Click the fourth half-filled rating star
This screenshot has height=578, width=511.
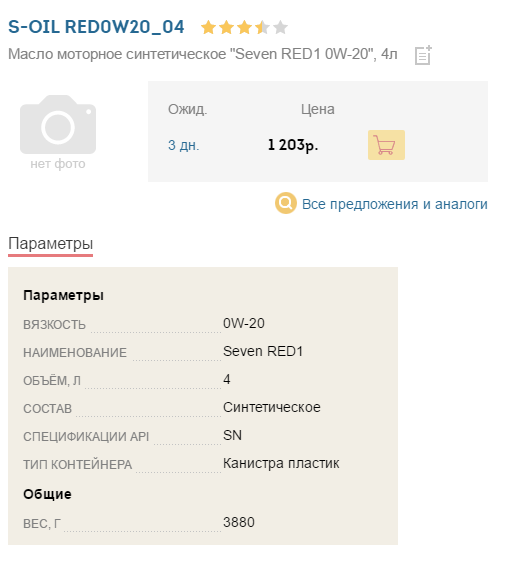(x=263, y=28)
